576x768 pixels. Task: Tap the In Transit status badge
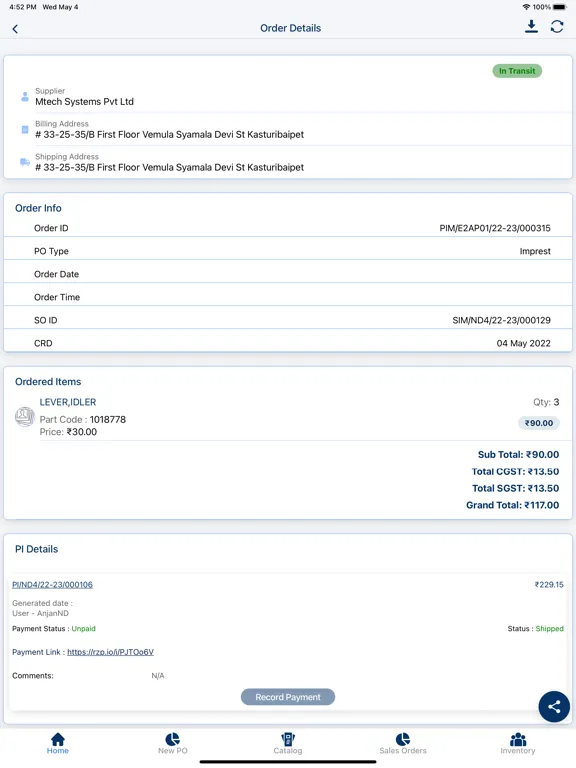517,71
